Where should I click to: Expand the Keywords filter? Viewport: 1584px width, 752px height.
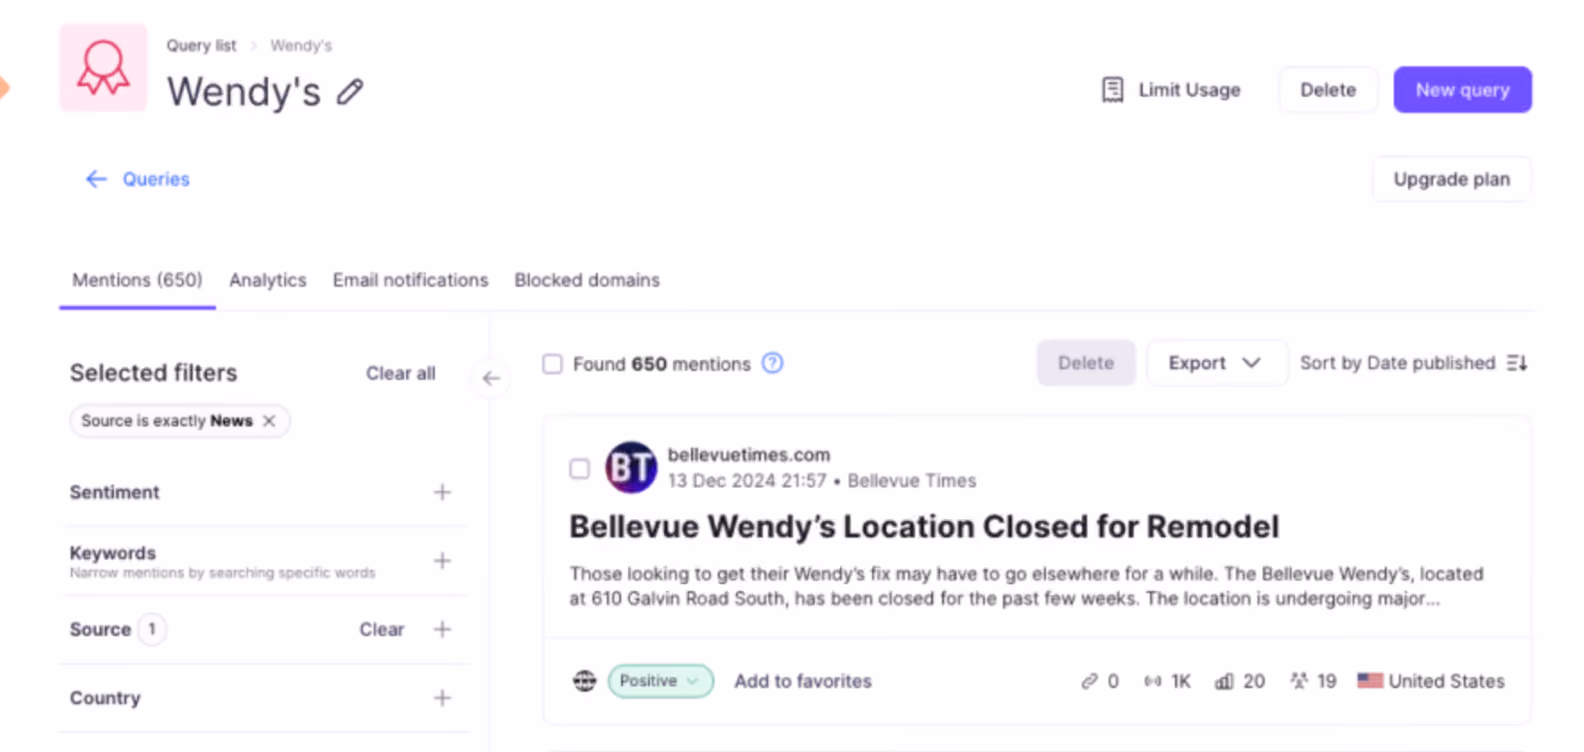tap(442, 561)
